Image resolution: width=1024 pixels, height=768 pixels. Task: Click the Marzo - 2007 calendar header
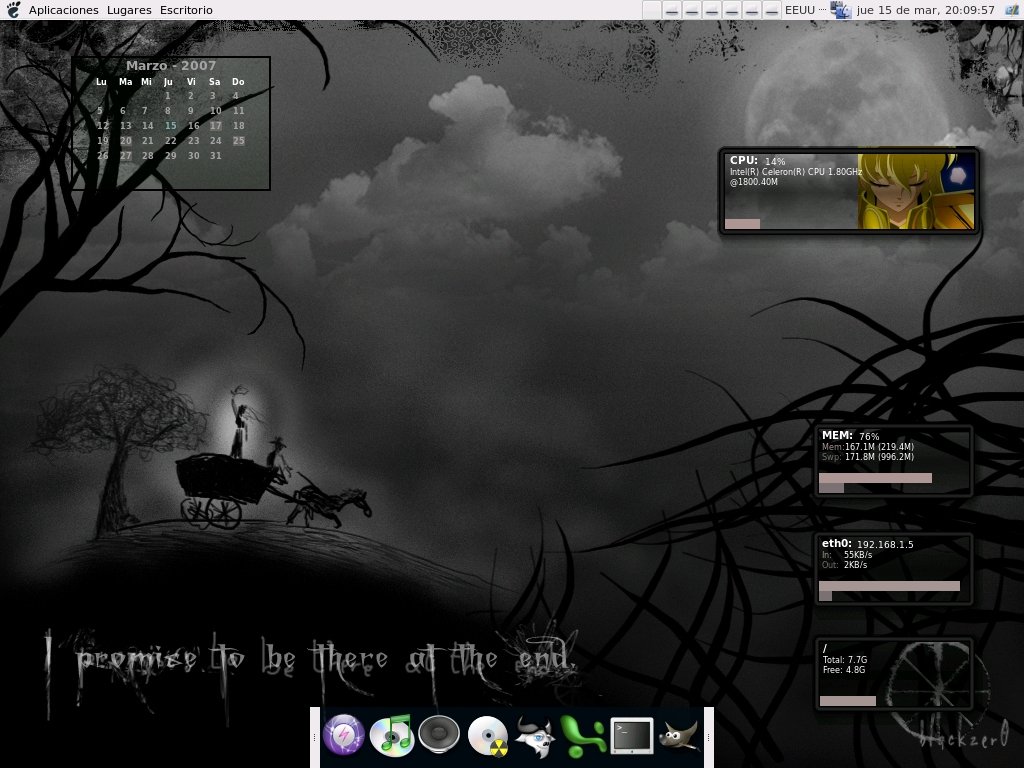pyautogui.click(x=170, y=65)
